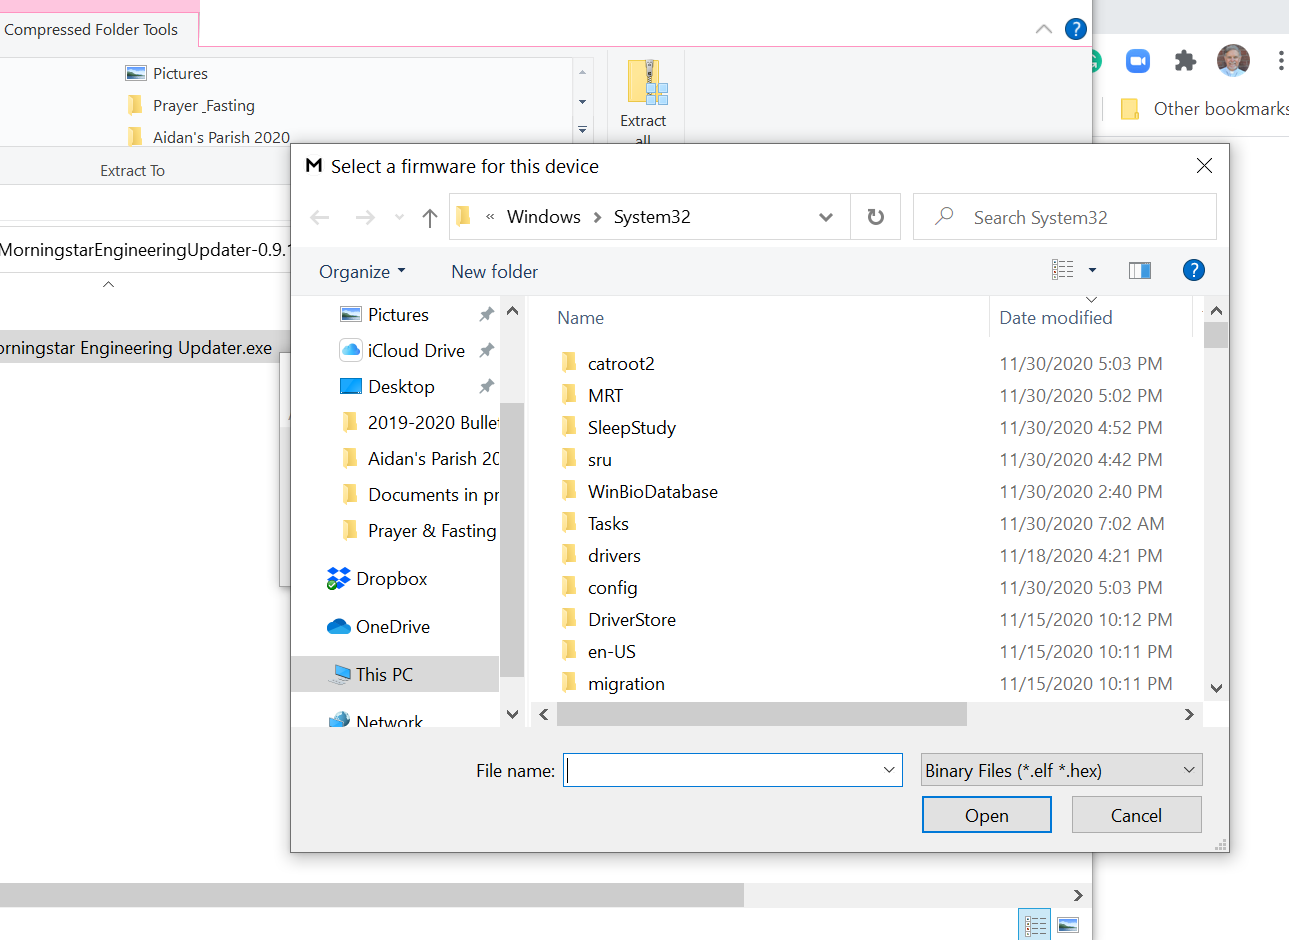Viewport: 1289px width, 940px height.
Task: Click the Extract all icon
Action: (x=646, y=83)
